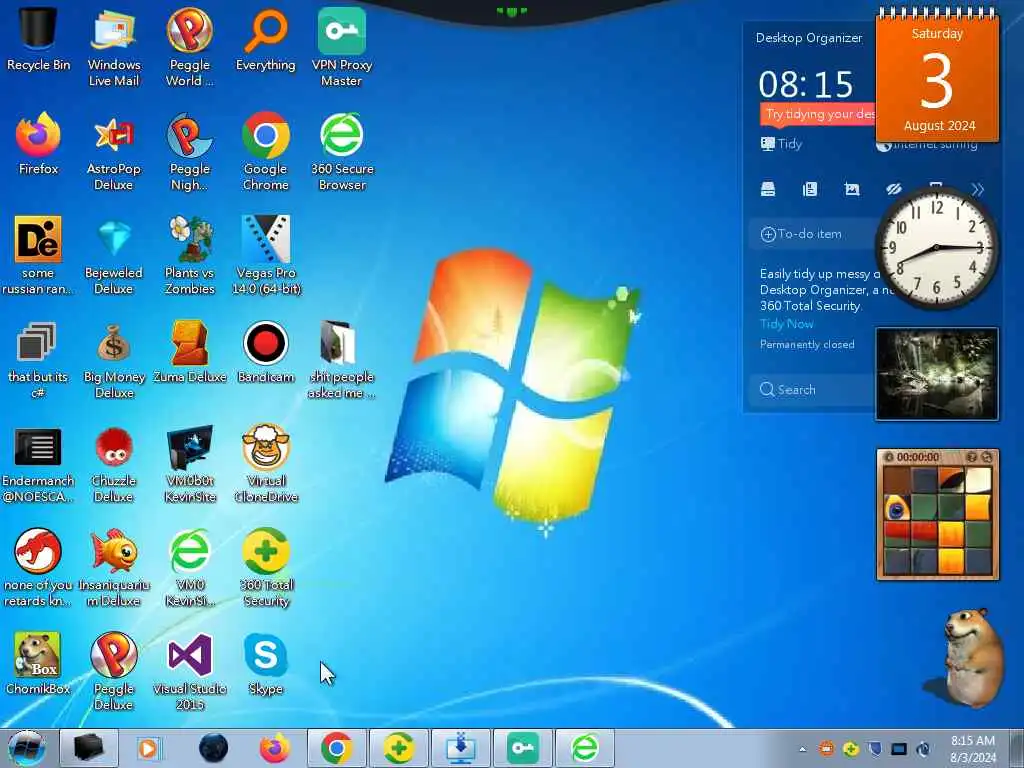
Task: Click the Tidy Now link
Action: (786, 324)
